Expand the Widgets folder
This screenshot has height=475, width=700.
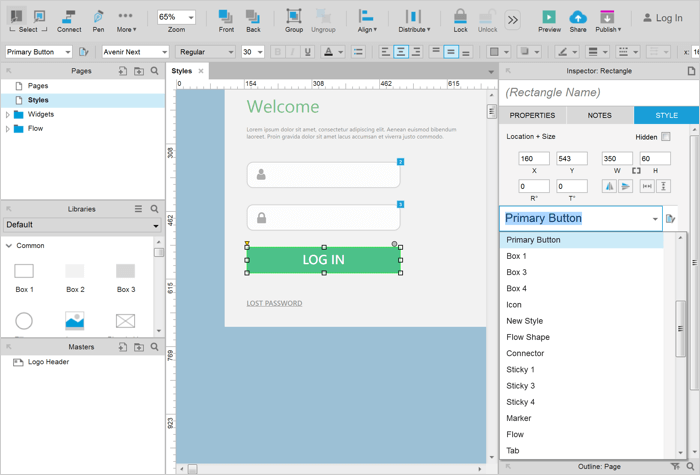click(8, 115)
